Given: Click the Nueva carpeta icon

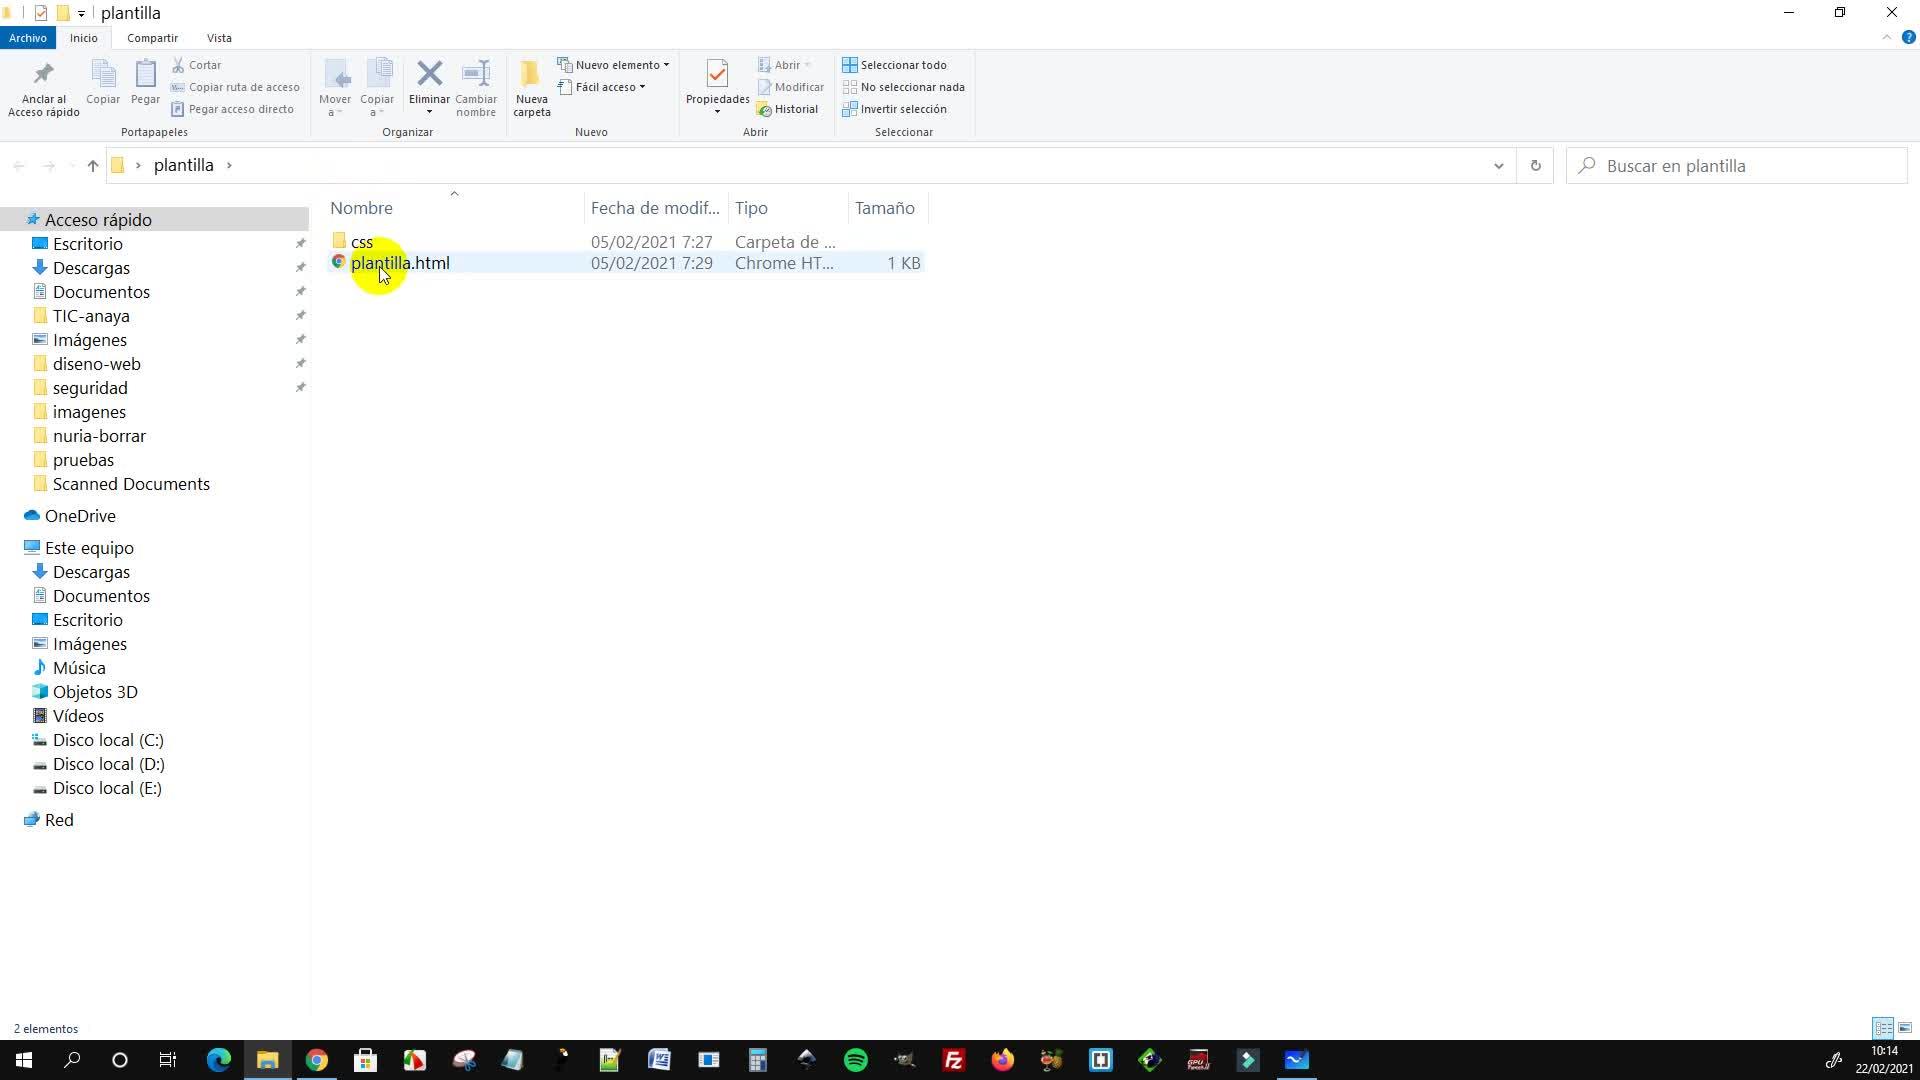Looking at the screenshot, I should point(531,74).
